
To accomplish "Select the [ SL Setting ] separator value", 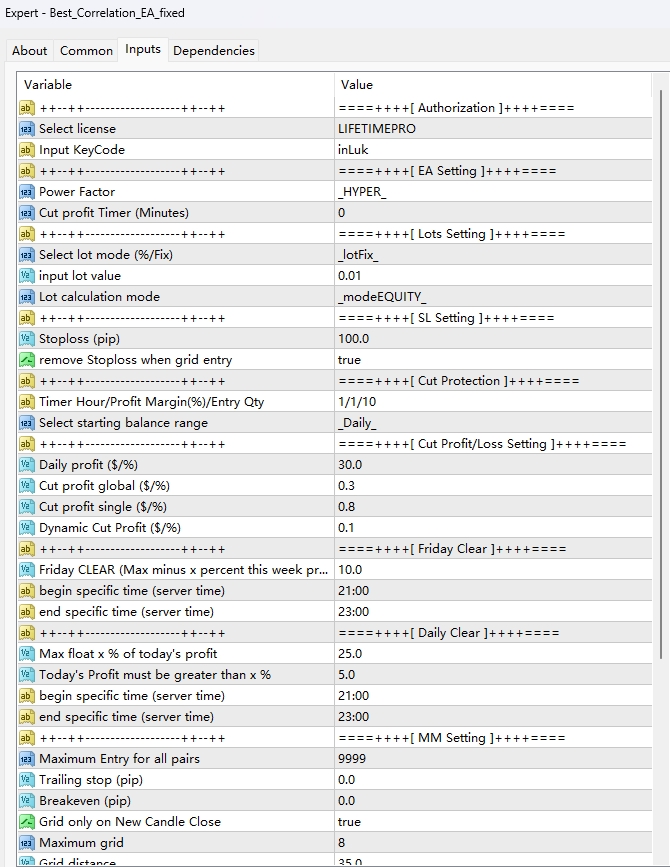I will (493, 318).
